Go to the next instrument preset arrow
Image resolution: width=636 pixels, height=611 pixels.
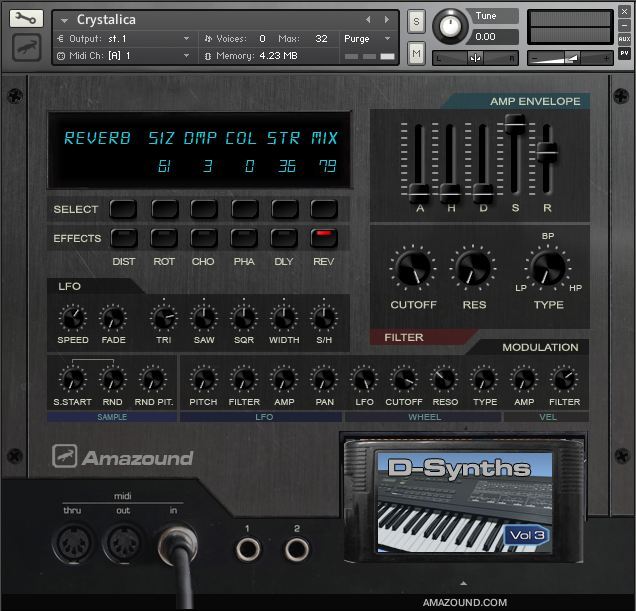point(387,19)
